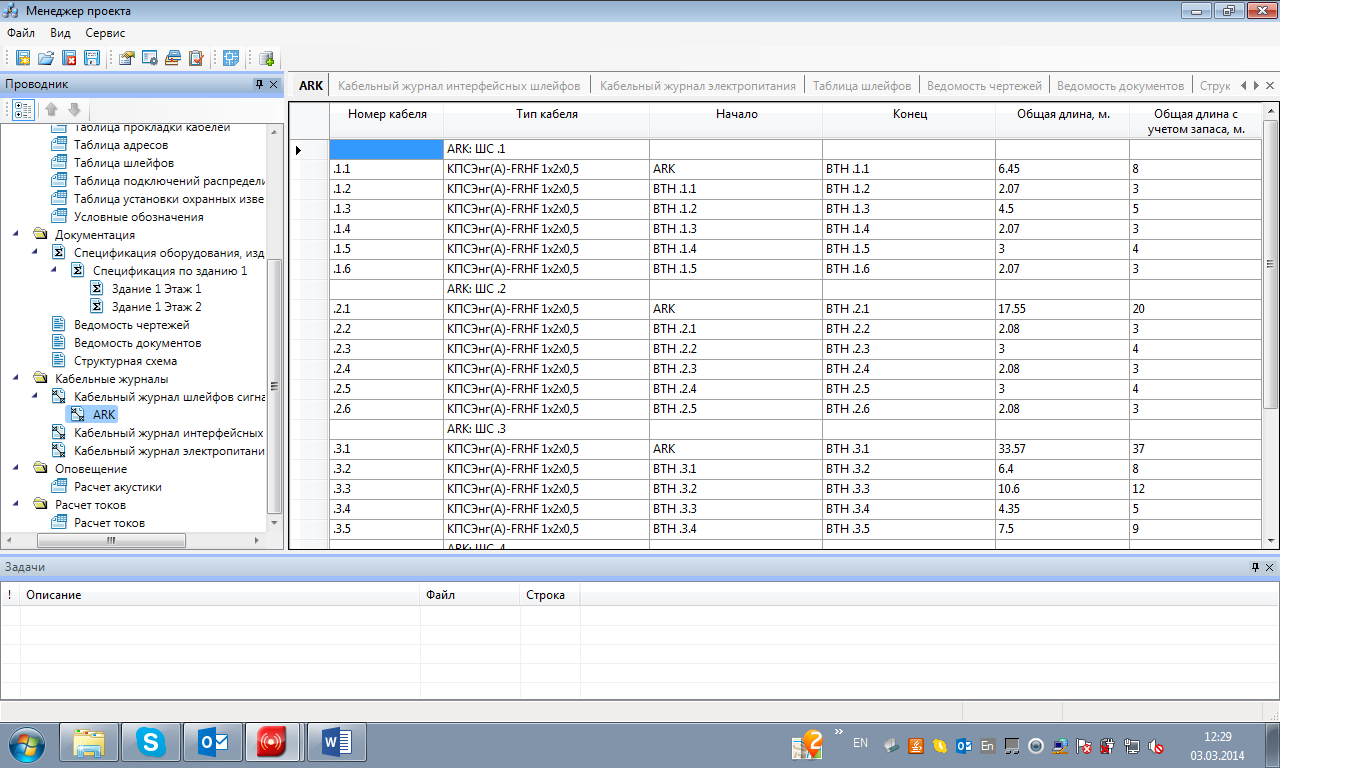
Task: Click the muted volume tray icon
Action: (1157, 746)
